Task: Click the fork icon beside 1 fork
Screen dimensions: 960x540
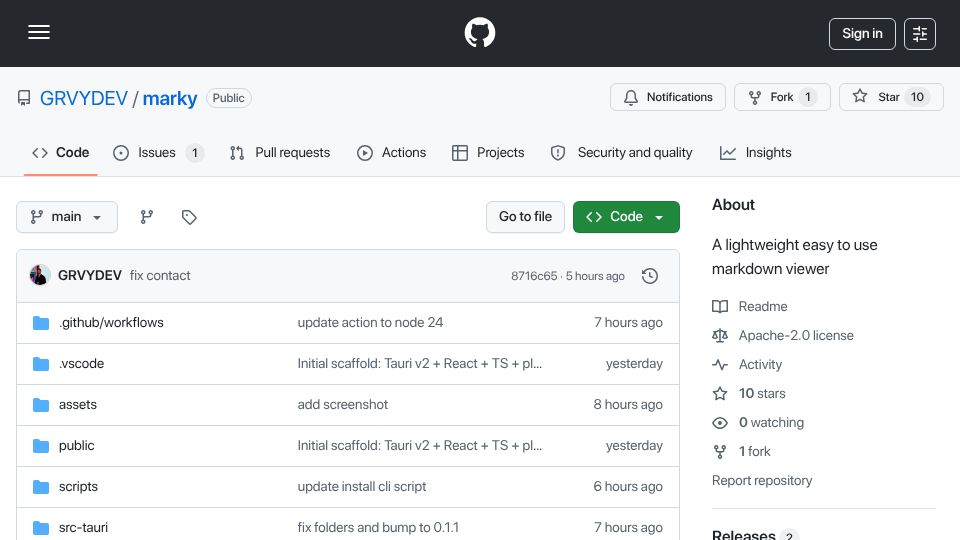Action: (720, 452)
